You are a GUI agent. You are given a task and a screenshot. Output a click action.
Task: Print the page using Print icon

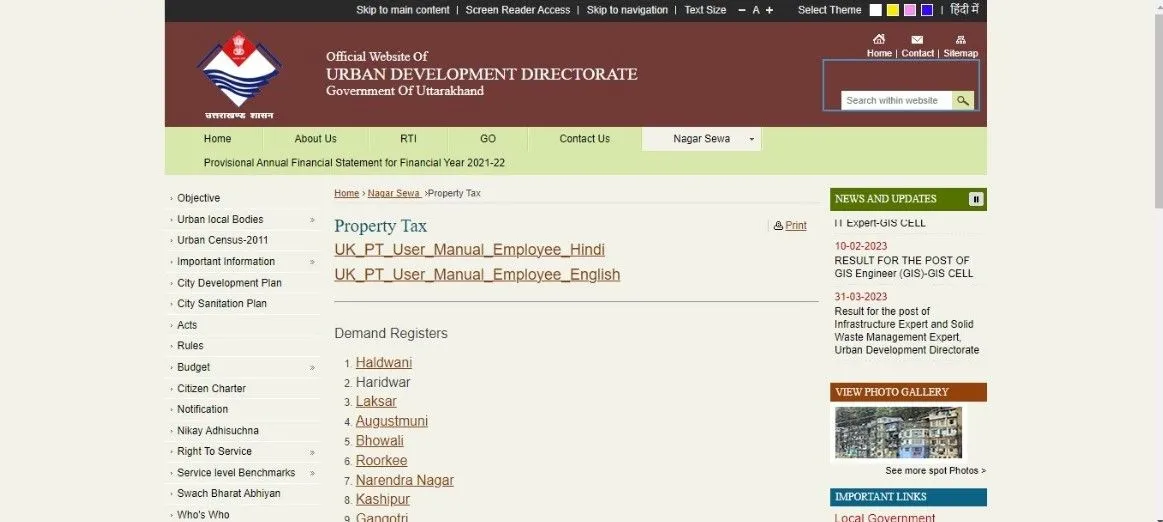pos(779,226)
